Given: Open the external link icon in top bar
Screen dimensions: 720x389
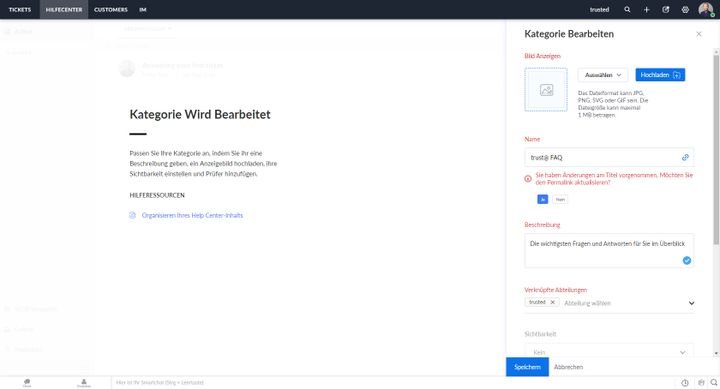Looking at the screenshot, I should pos(665,10).
